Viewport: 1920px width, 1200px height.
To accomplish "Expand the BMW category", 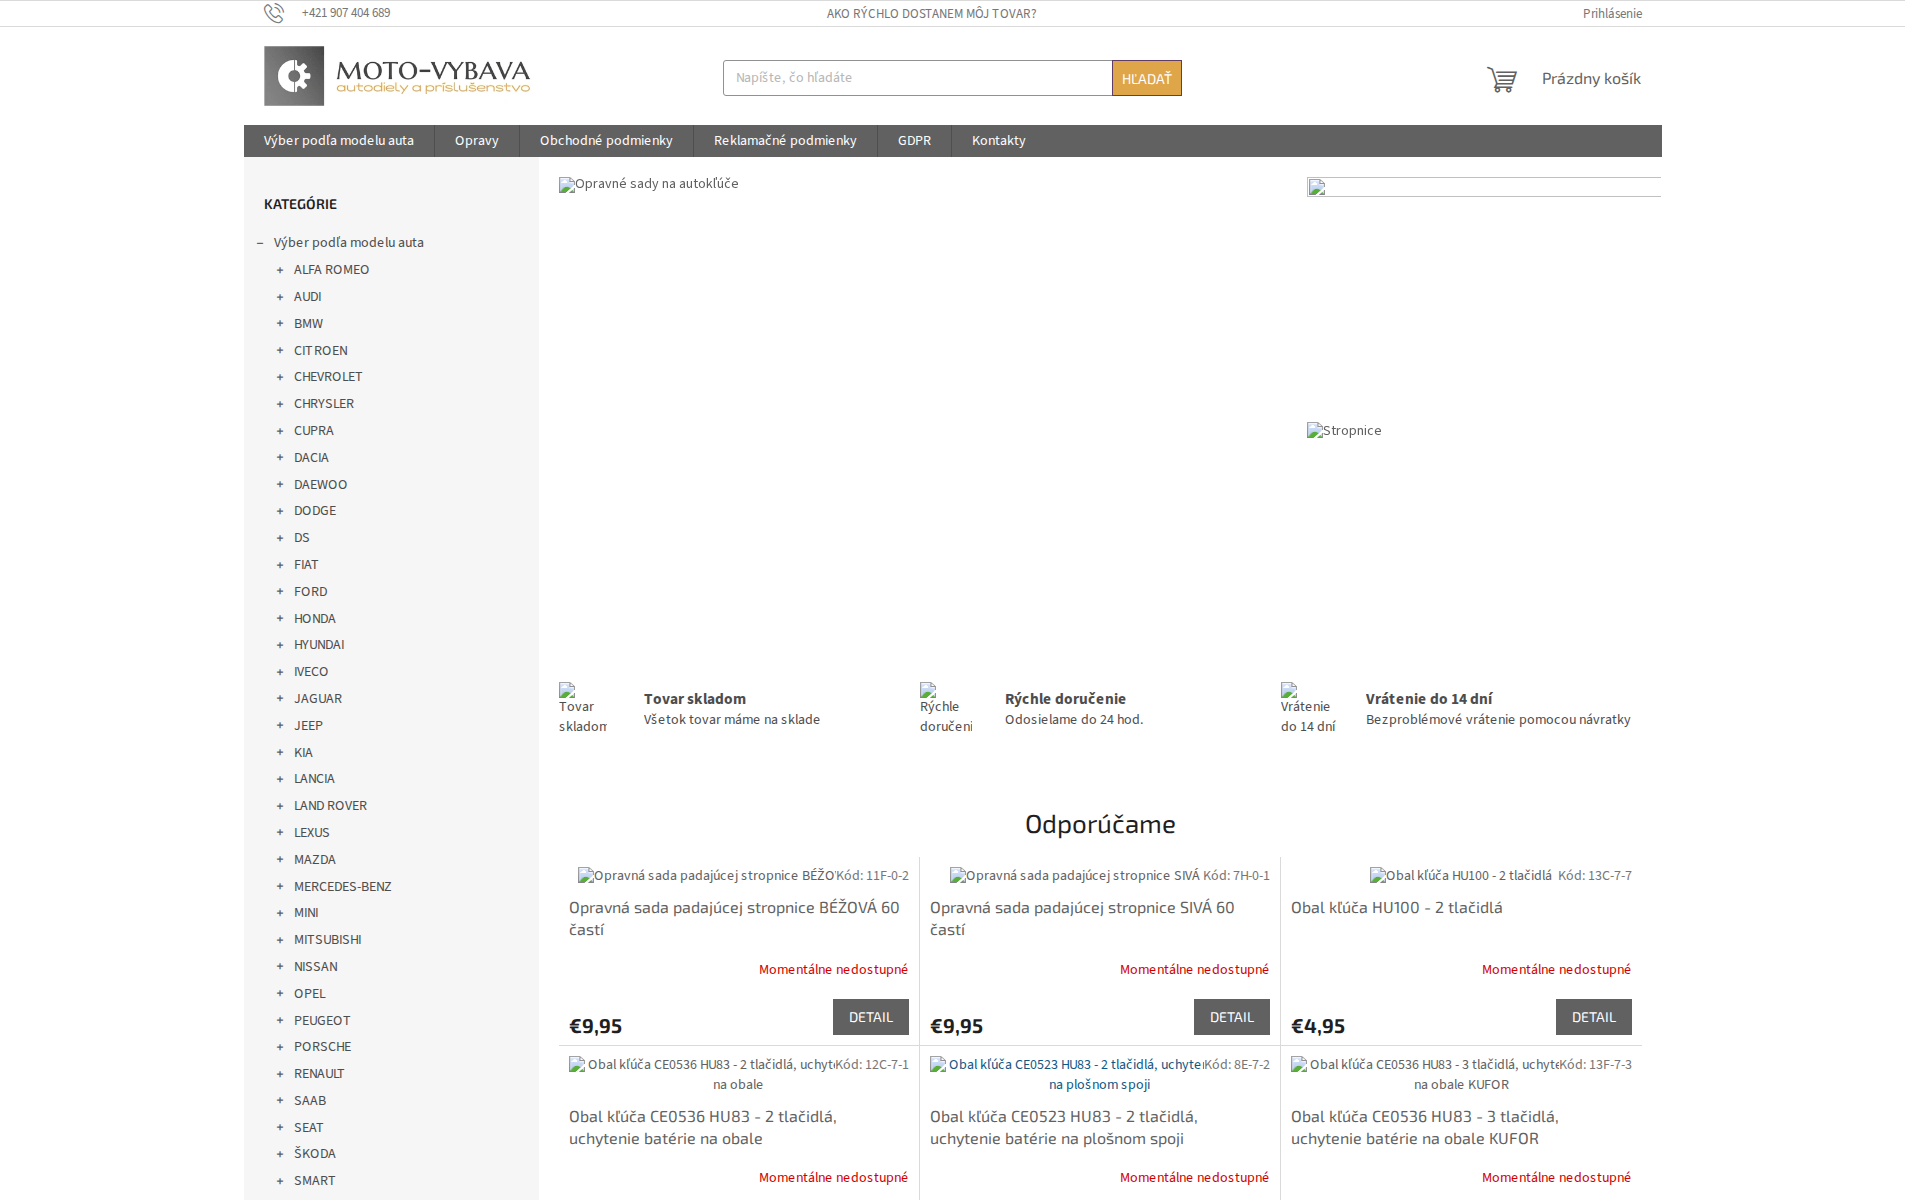I will pyautogui.click(x=279, y=323).
